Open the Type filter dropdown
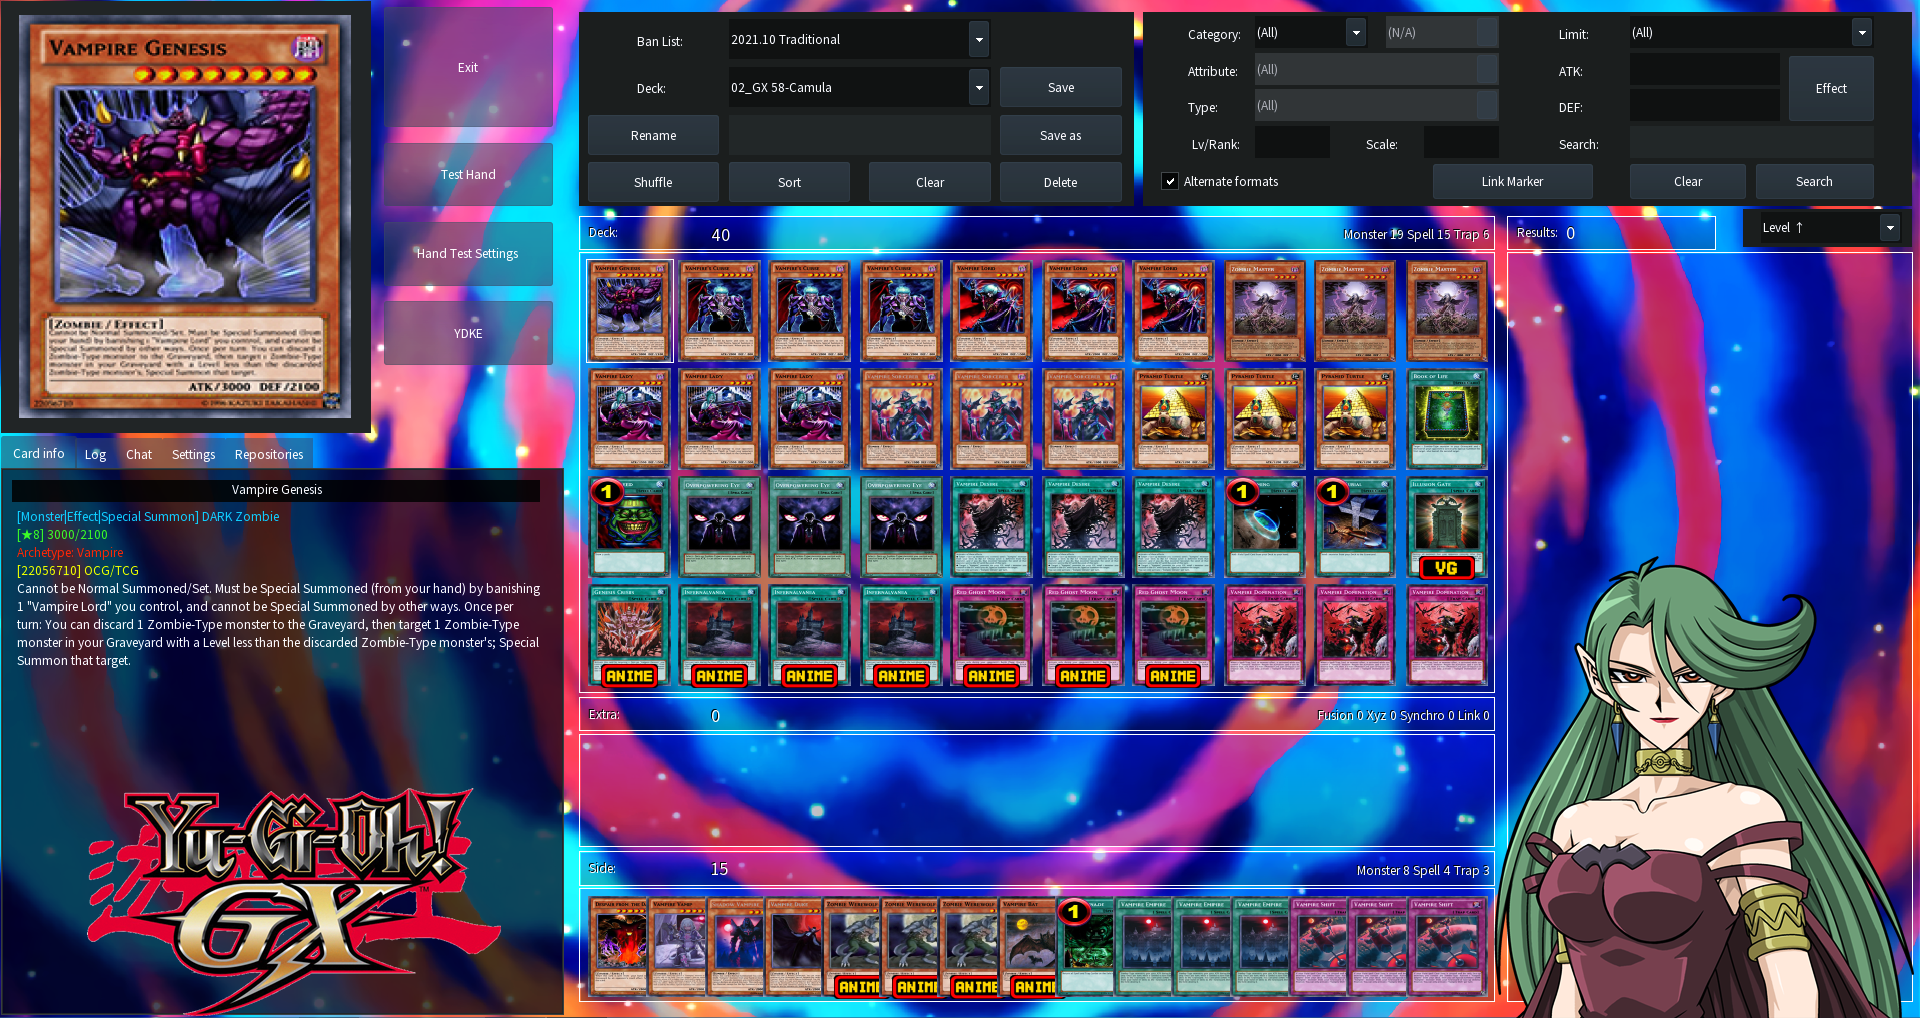This screenshot has height=1018, width=1920. click(x=1376, y=106)
